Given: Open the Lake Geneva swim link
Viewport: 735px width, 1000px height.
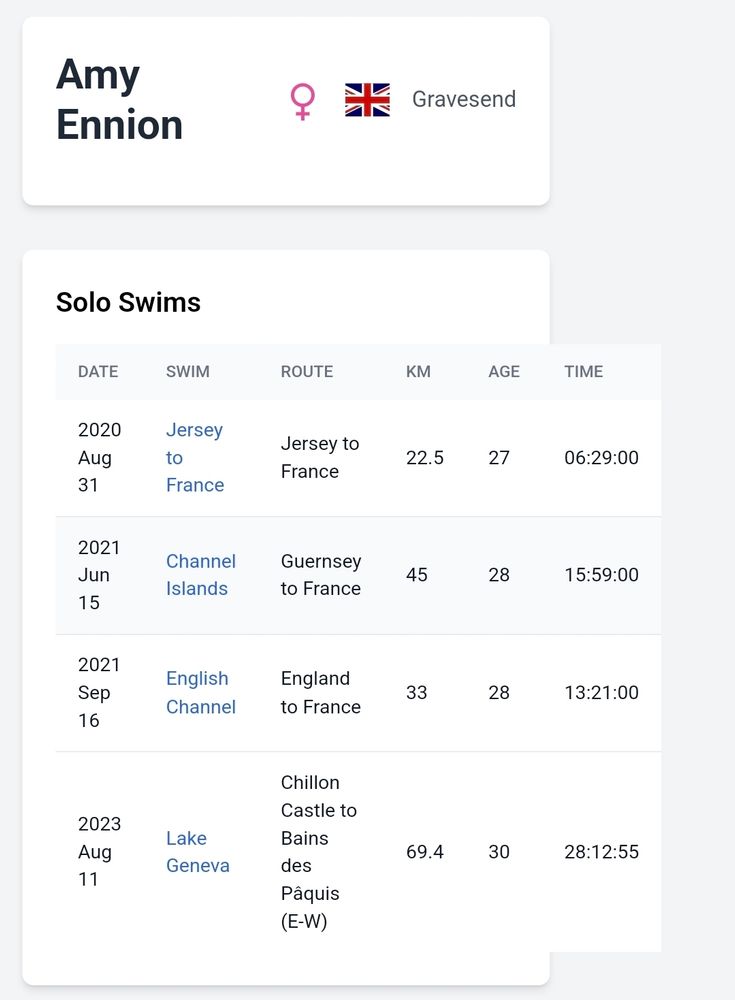Looking at the screenshot, I should 197,852.
